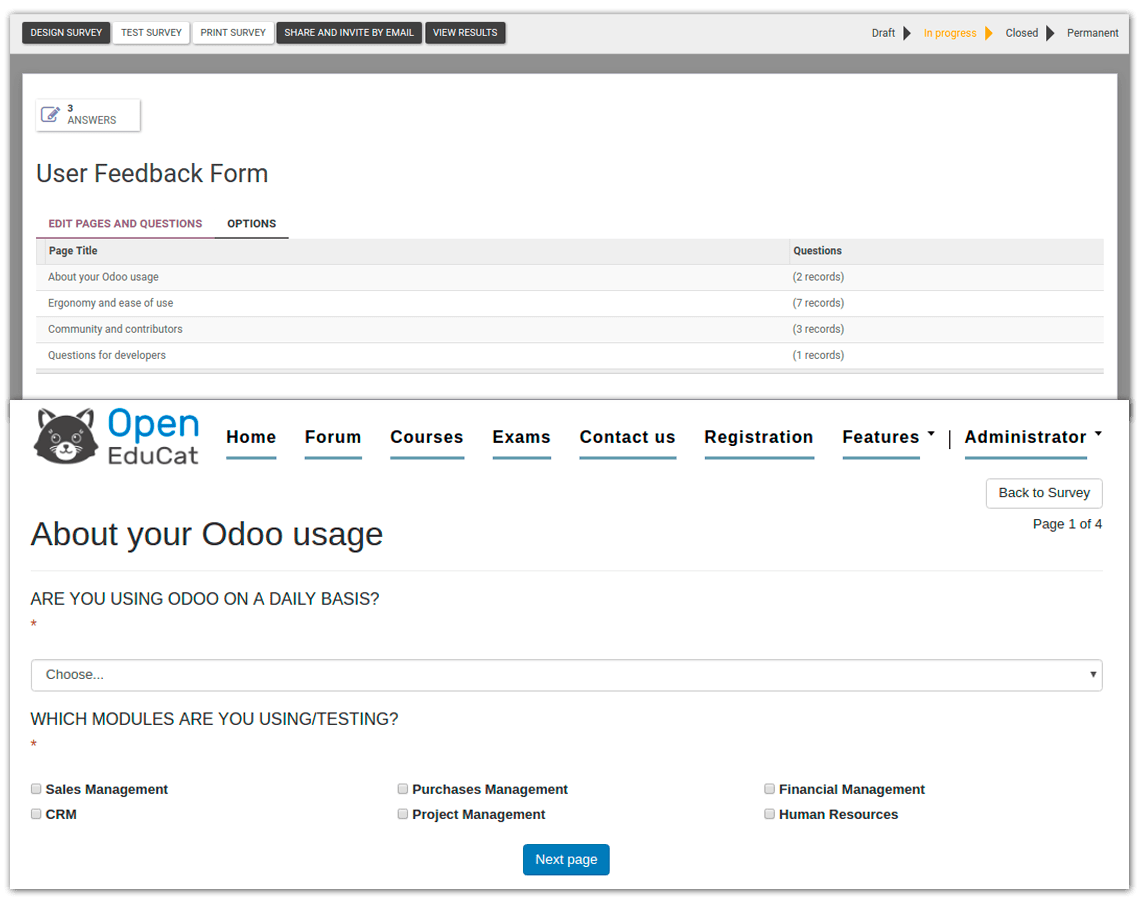Go to the Courses menu item
Image resolution: width=1140 pixels, height=900 pixels.
427,437
